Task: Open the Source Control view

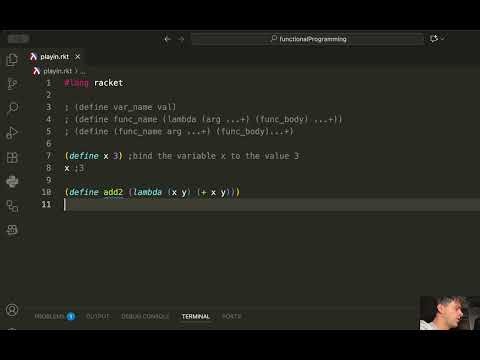Action: coord(12,84)
